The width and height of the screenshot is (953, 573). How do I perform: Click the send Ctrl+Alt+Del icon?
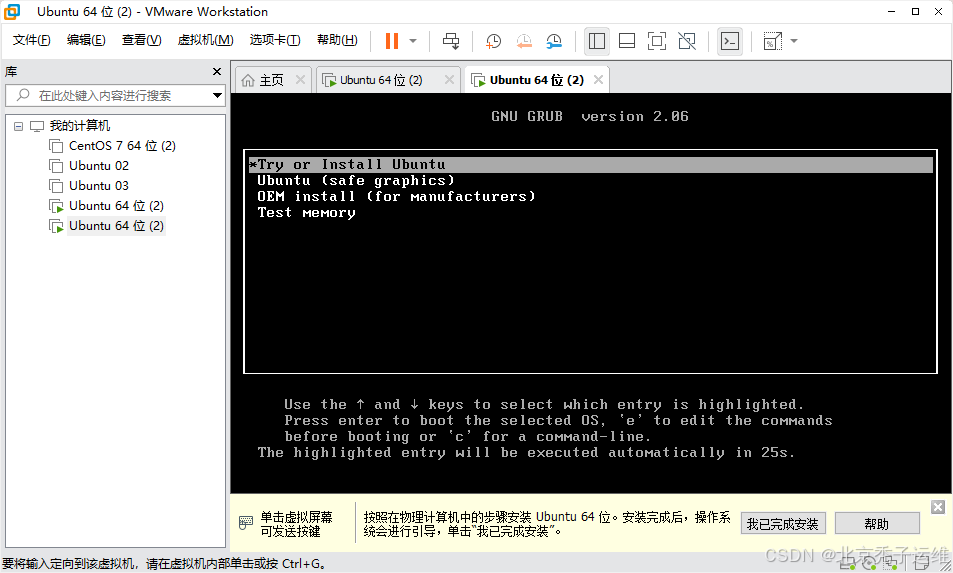click(x=451, y=41)
